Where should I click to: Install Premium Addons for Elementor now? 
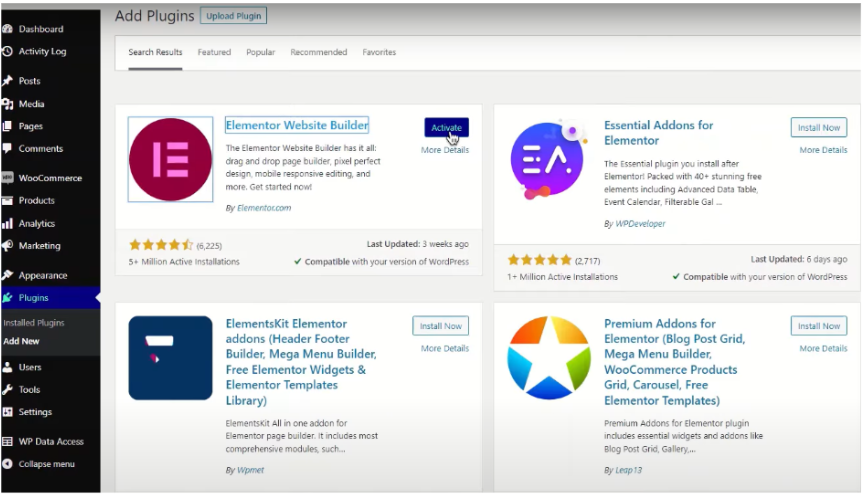(x=819, y=326)
